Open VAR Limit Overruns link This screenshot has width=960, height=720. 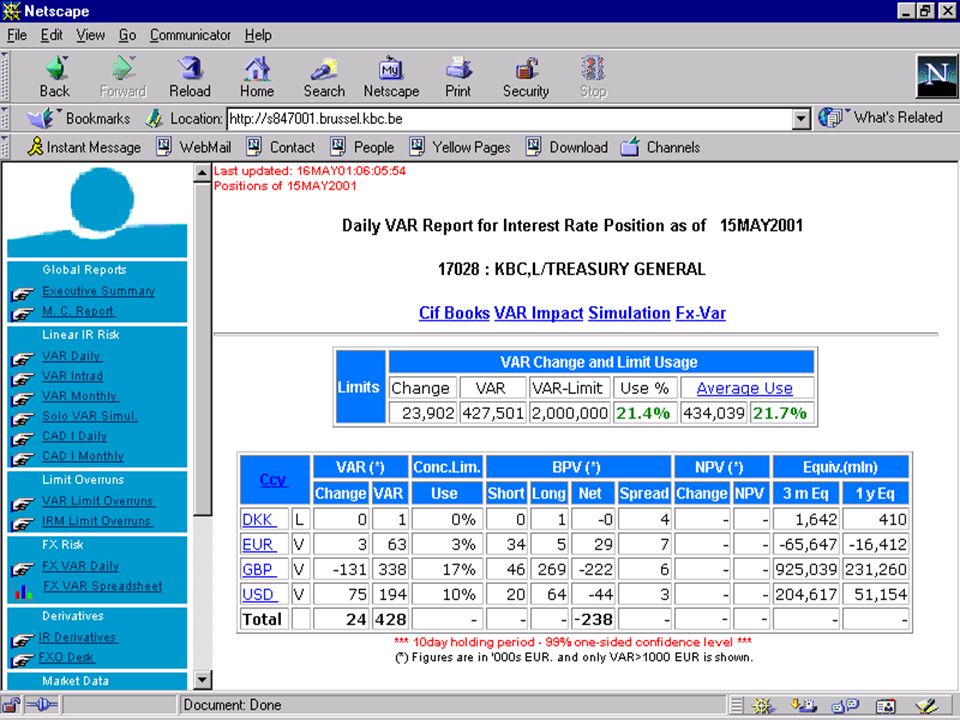click(98, 501)
